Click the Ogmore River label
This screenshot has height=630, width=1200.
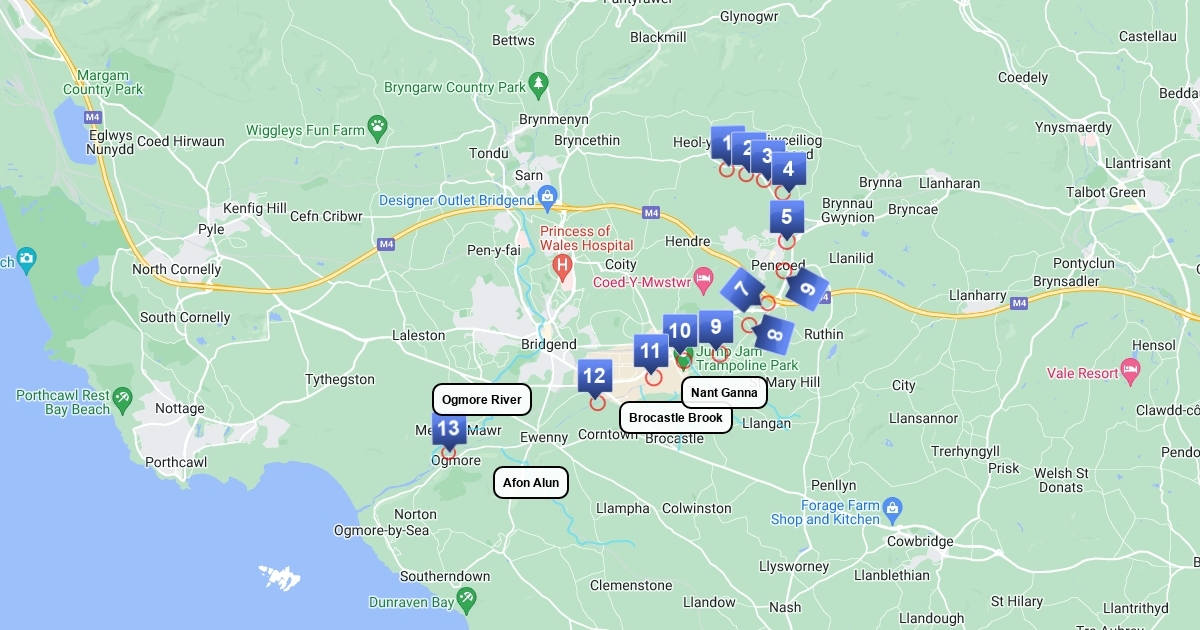coord(482,400)
